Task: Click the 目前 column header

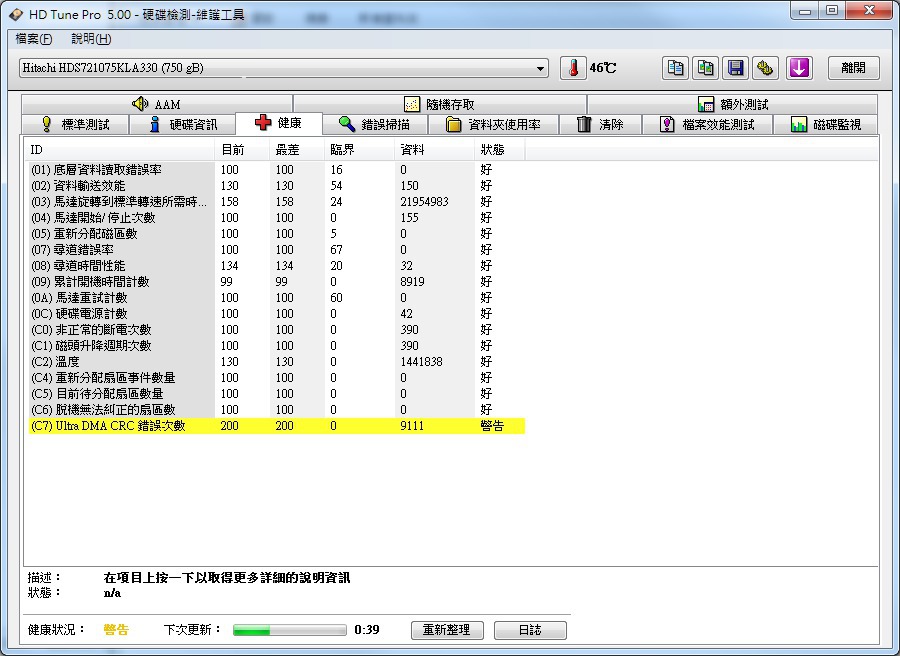Action: click(x=242, y=150)
